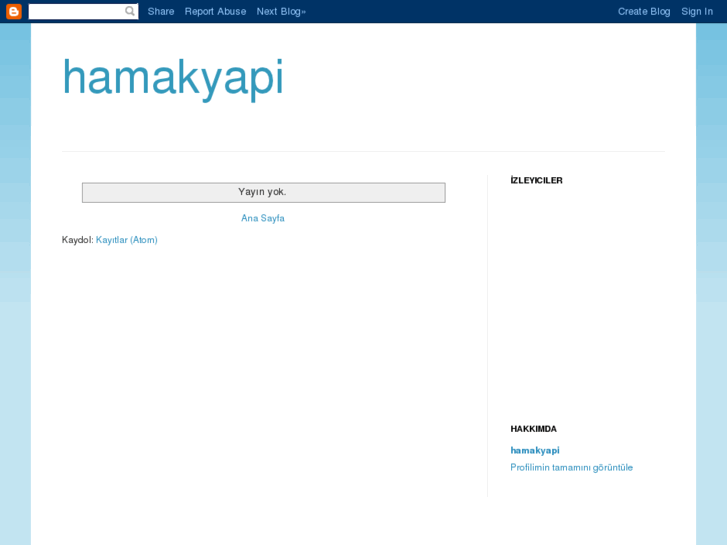This screenshot has width=727, height=545.
Task: Click the magnifier icon in search box
Action: click(130, 11)
